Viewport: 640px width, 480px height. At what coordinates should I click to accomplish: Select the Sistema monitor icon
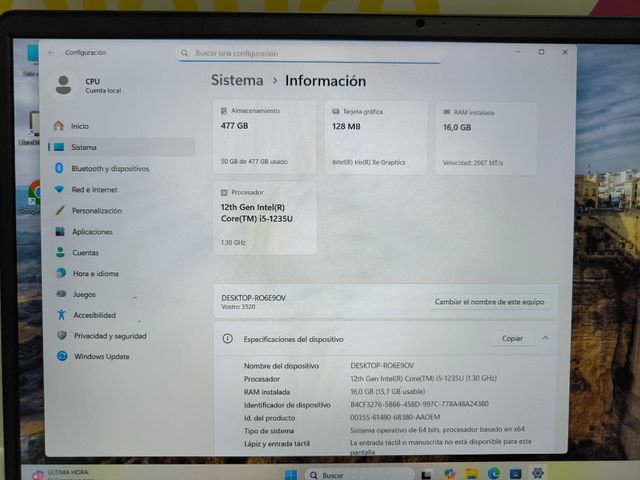[59, 147]
